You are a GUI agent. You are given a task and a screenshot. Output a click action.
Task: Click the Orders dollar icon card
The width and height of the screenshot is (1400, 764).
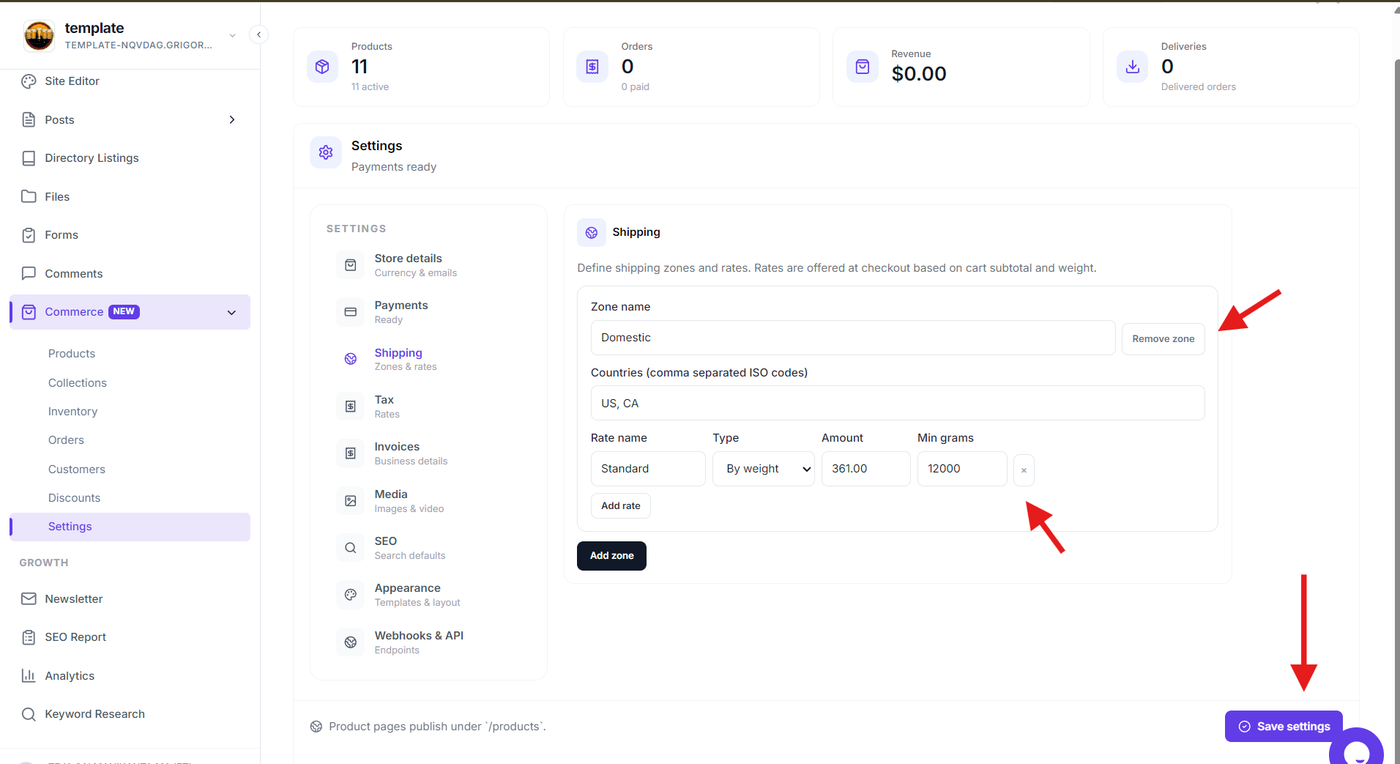click(592, 67)
